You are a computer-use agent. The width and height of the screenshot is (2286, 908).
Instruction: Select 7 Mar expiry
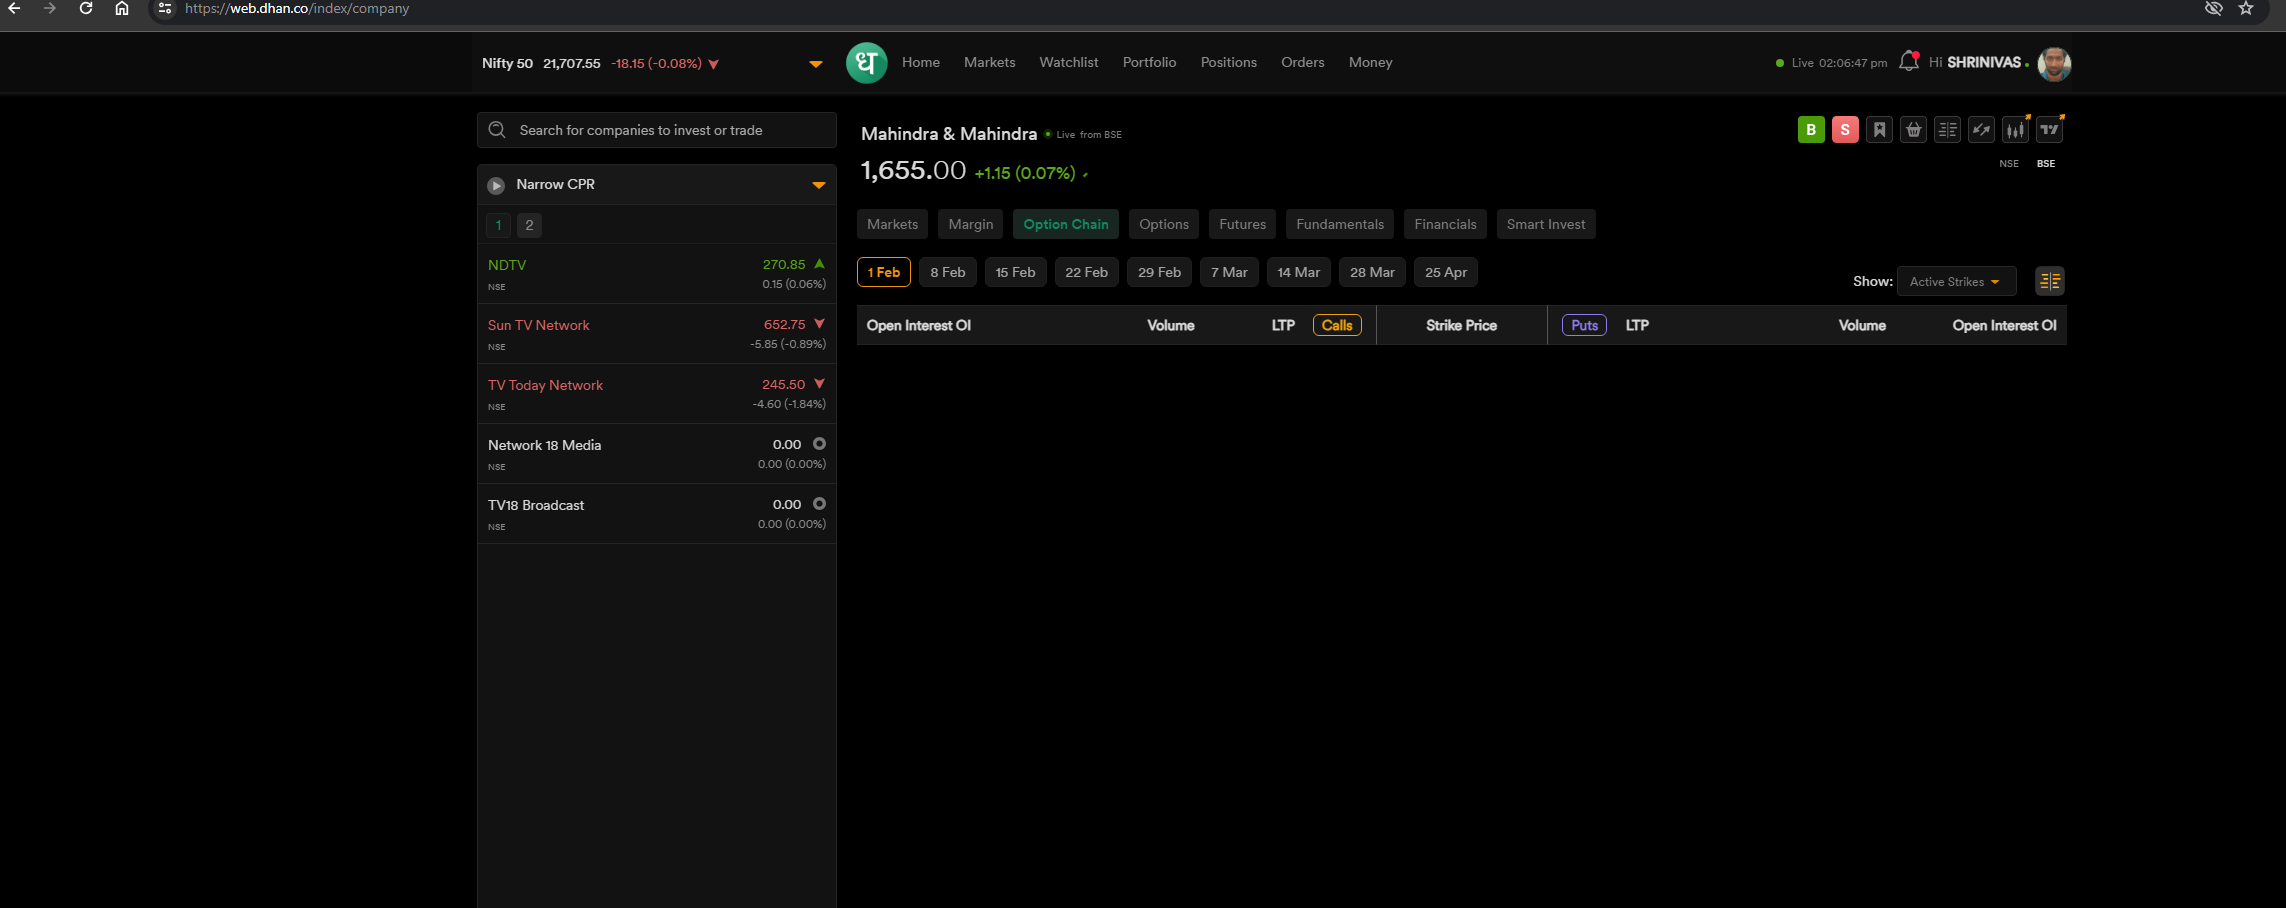1229,272
